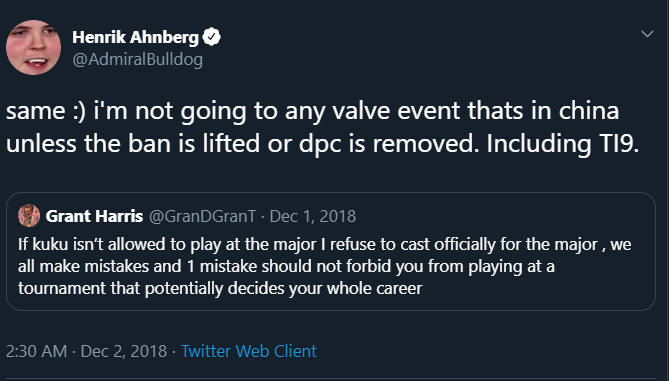Open quoted tweet via 'If kuku isn't allowed' line
The width and height of the screenshot is (669, 381).
pyautogui.click(x=324, y=244)
